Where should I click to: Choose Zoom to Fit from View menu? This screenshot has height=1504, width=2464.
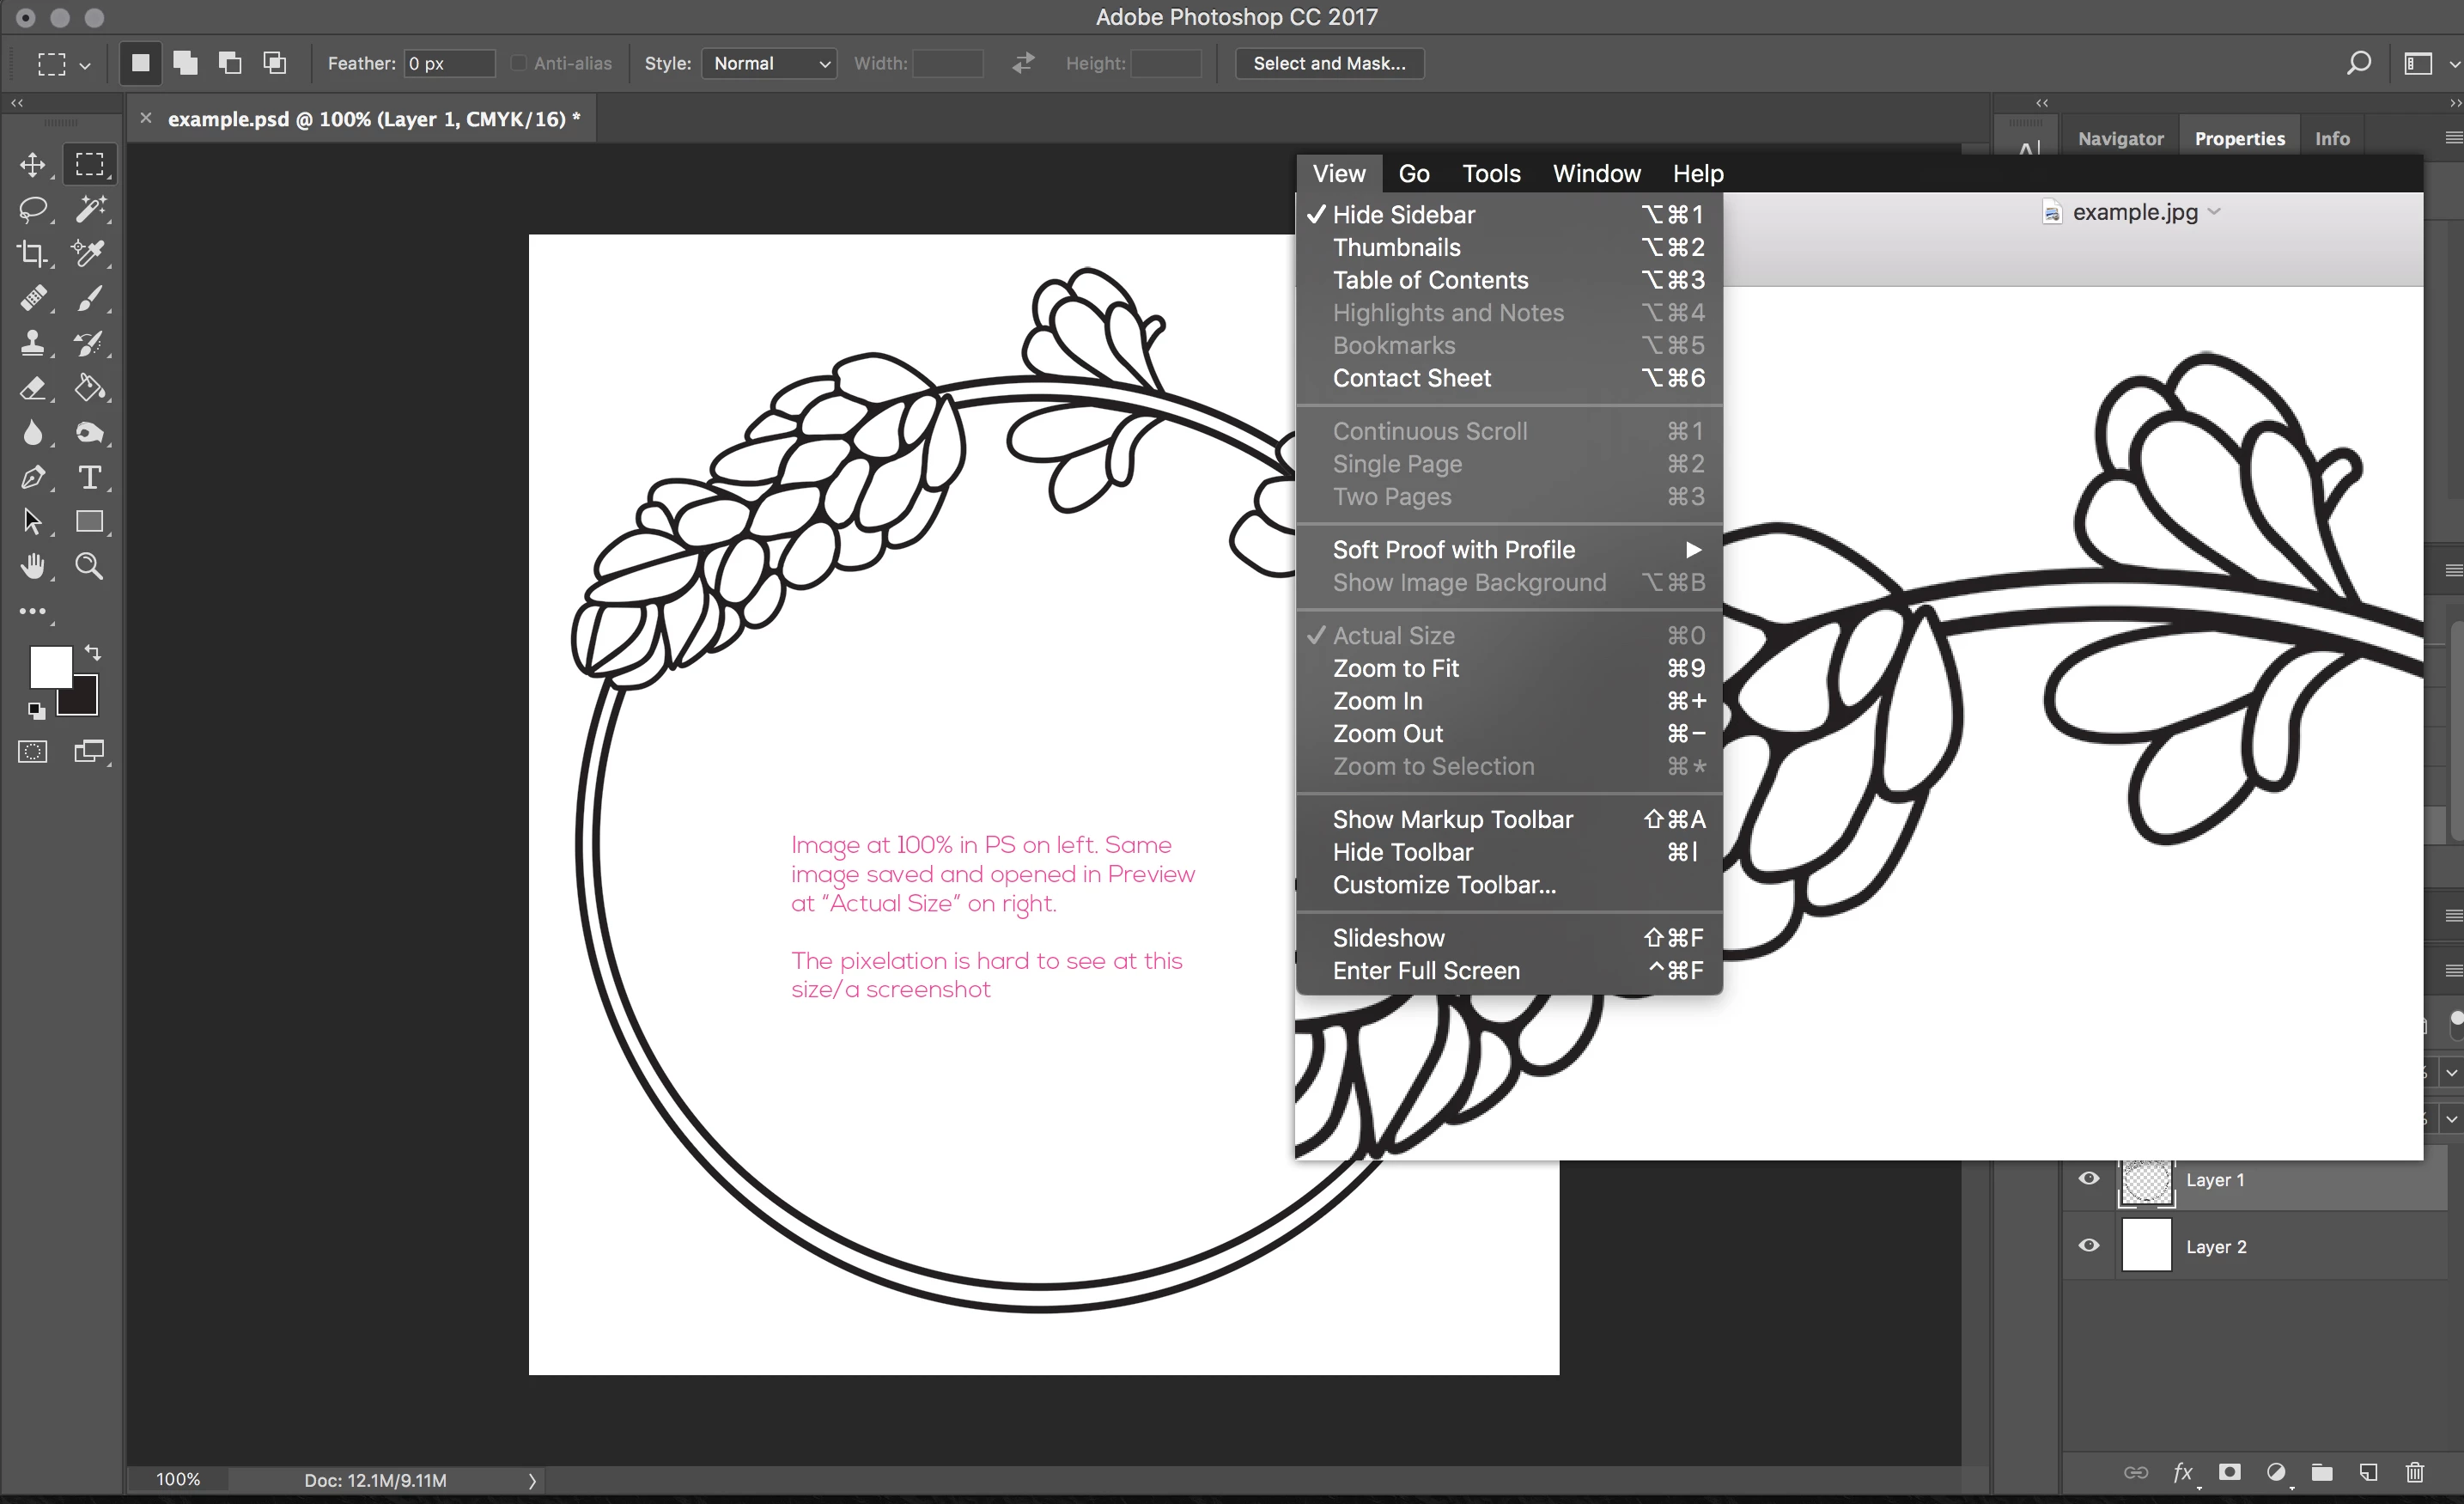click(x=1395, y=668)
